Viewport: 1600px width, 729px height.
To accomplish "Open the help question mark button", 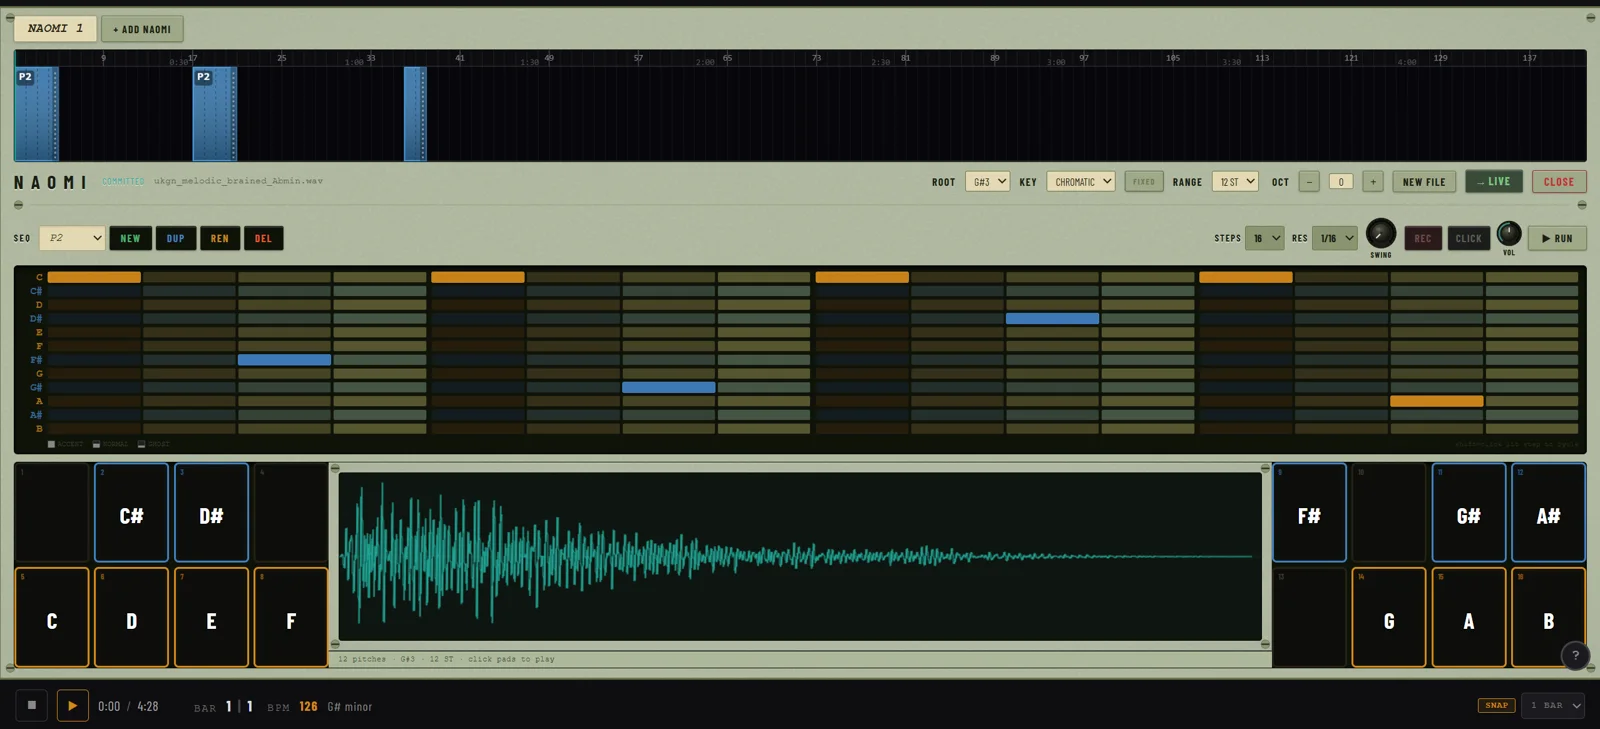I will pyautogui.click(x=1575, y=656).
